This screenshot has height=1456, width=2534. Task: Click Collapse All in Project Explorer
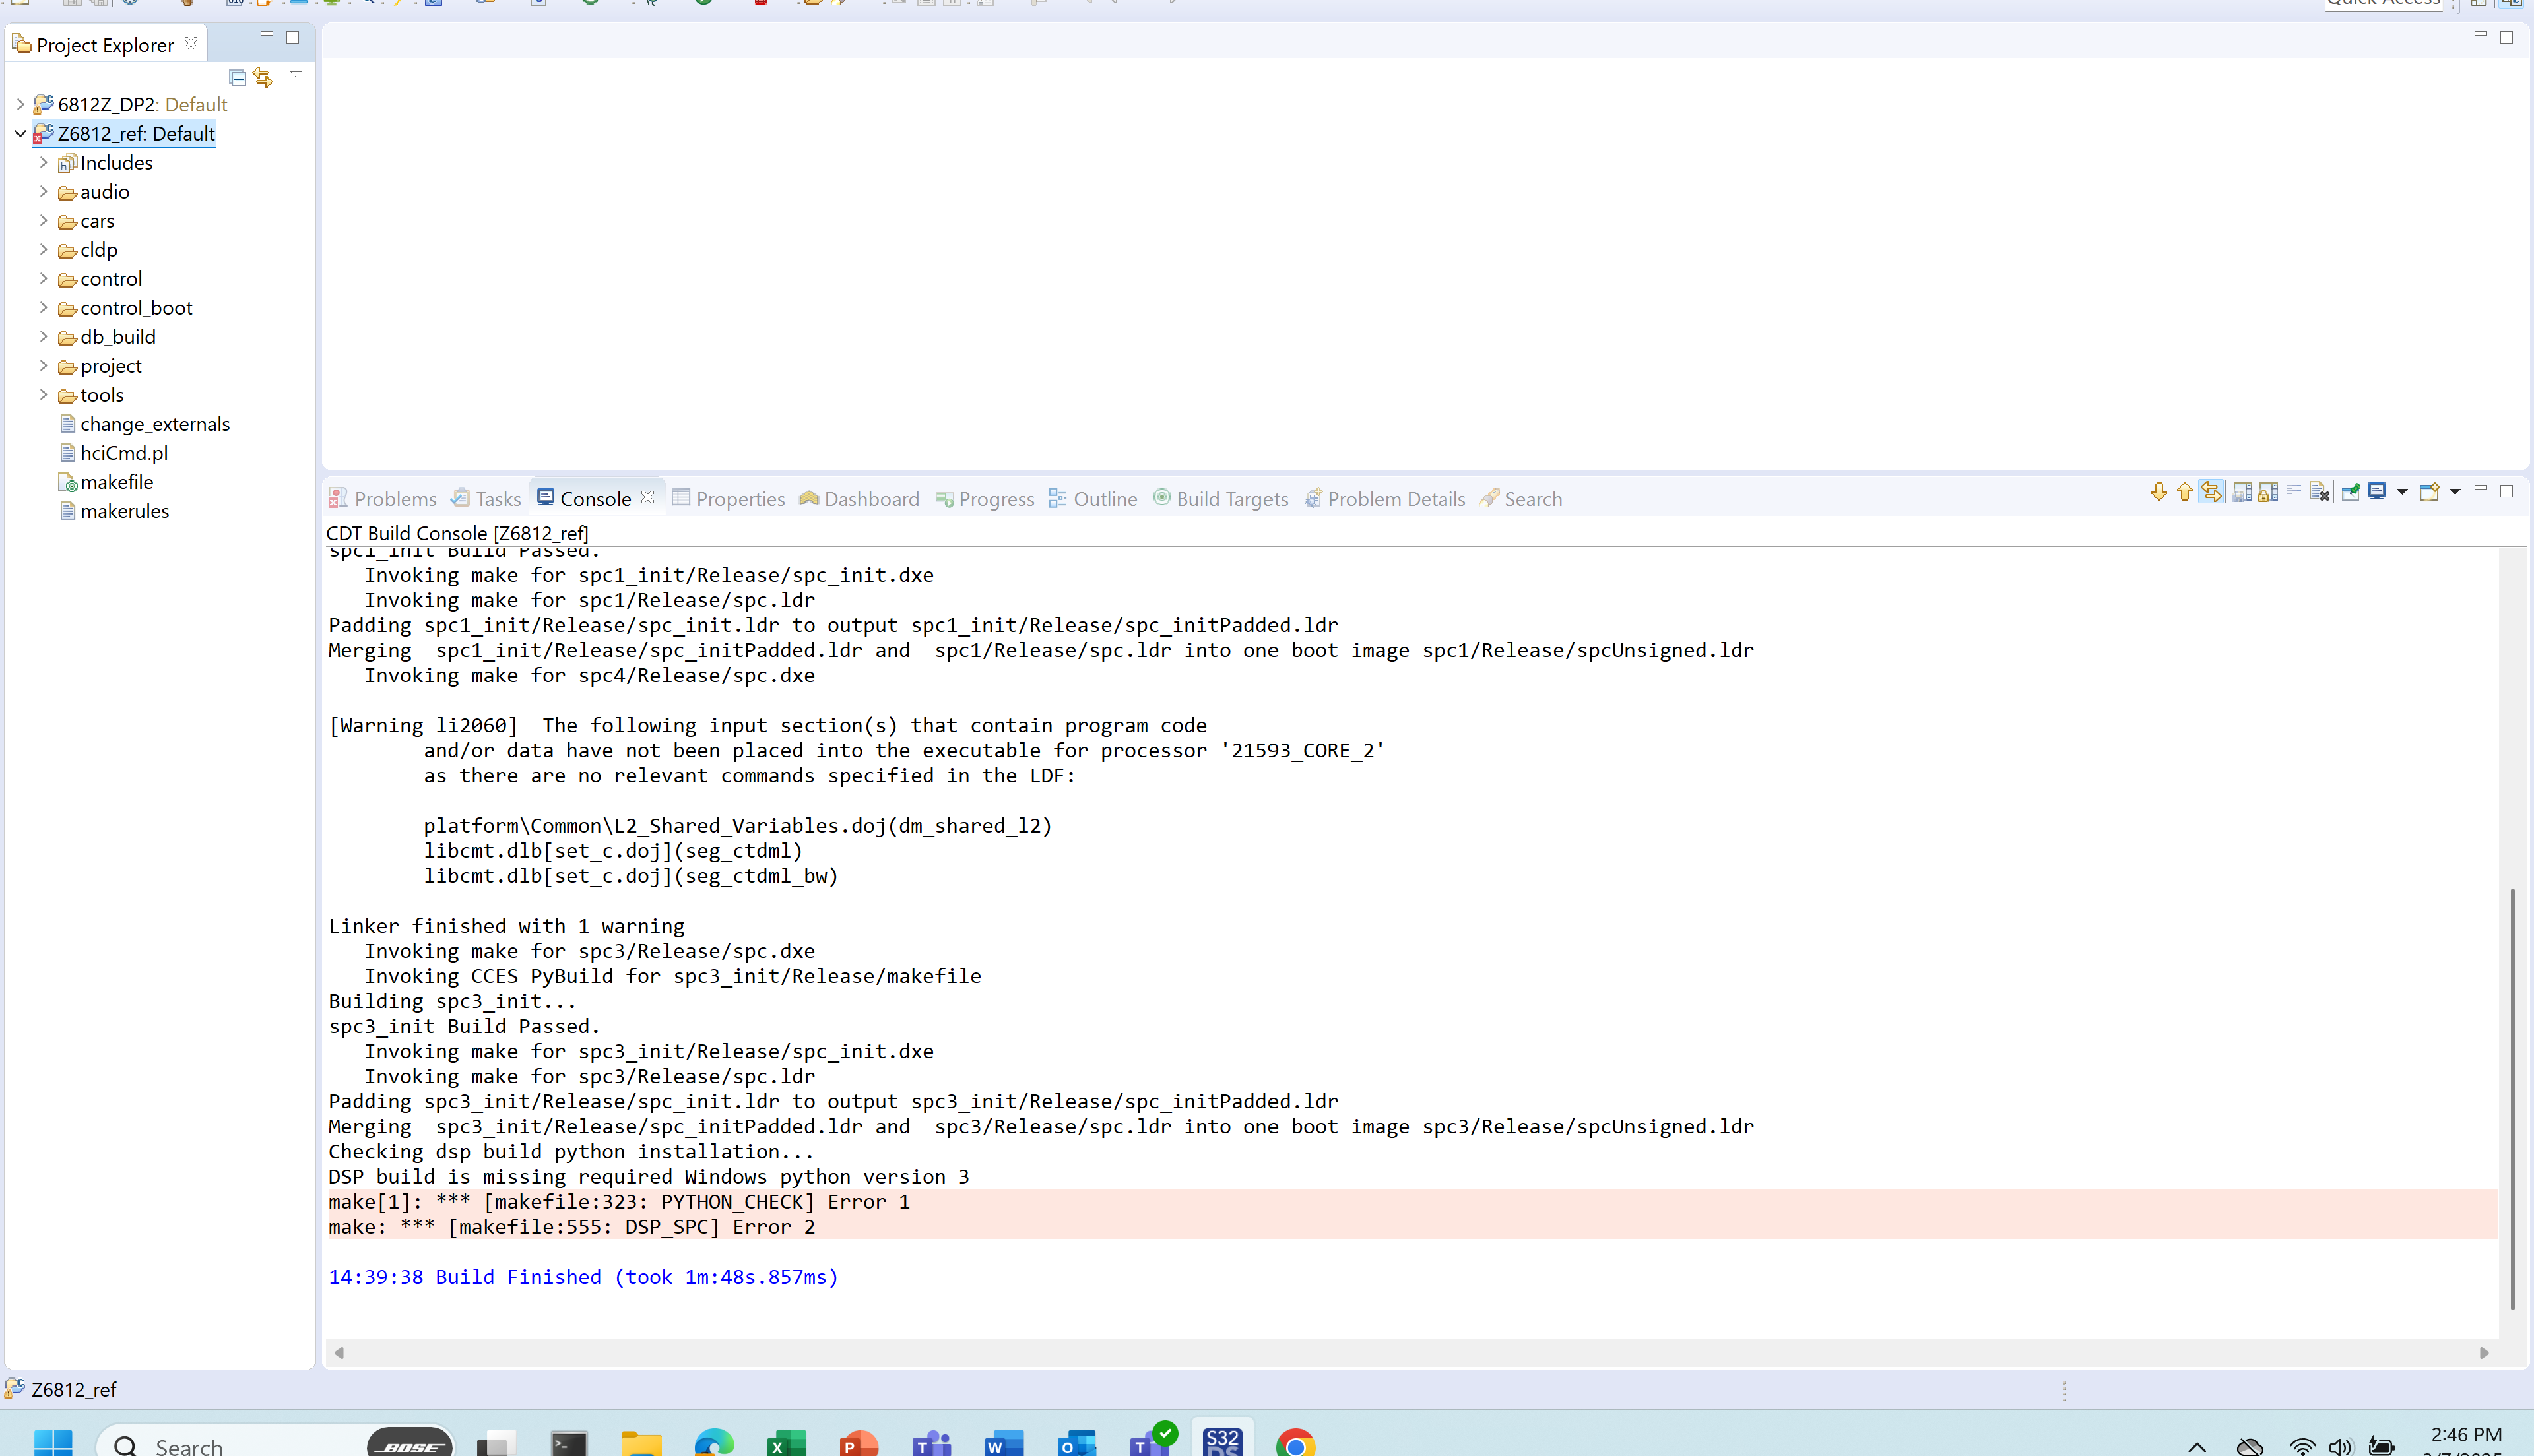pyautogui.click(x=237, y=78)
